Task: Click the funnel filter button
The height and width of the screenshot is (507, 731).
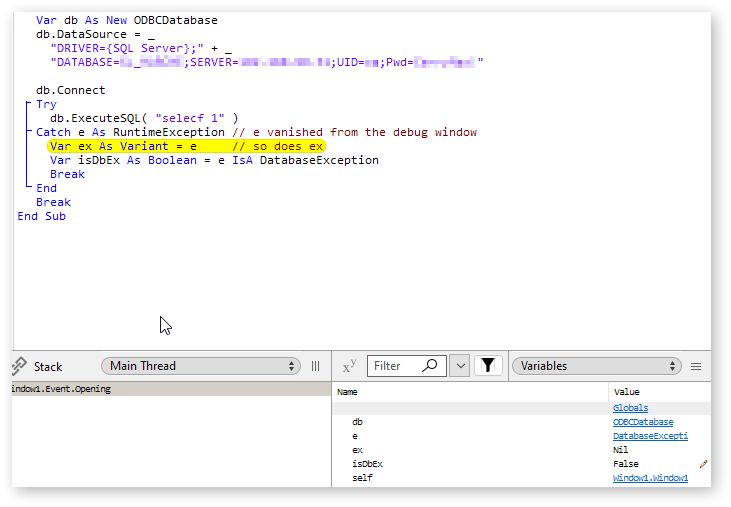Action: tap(487, 366)
